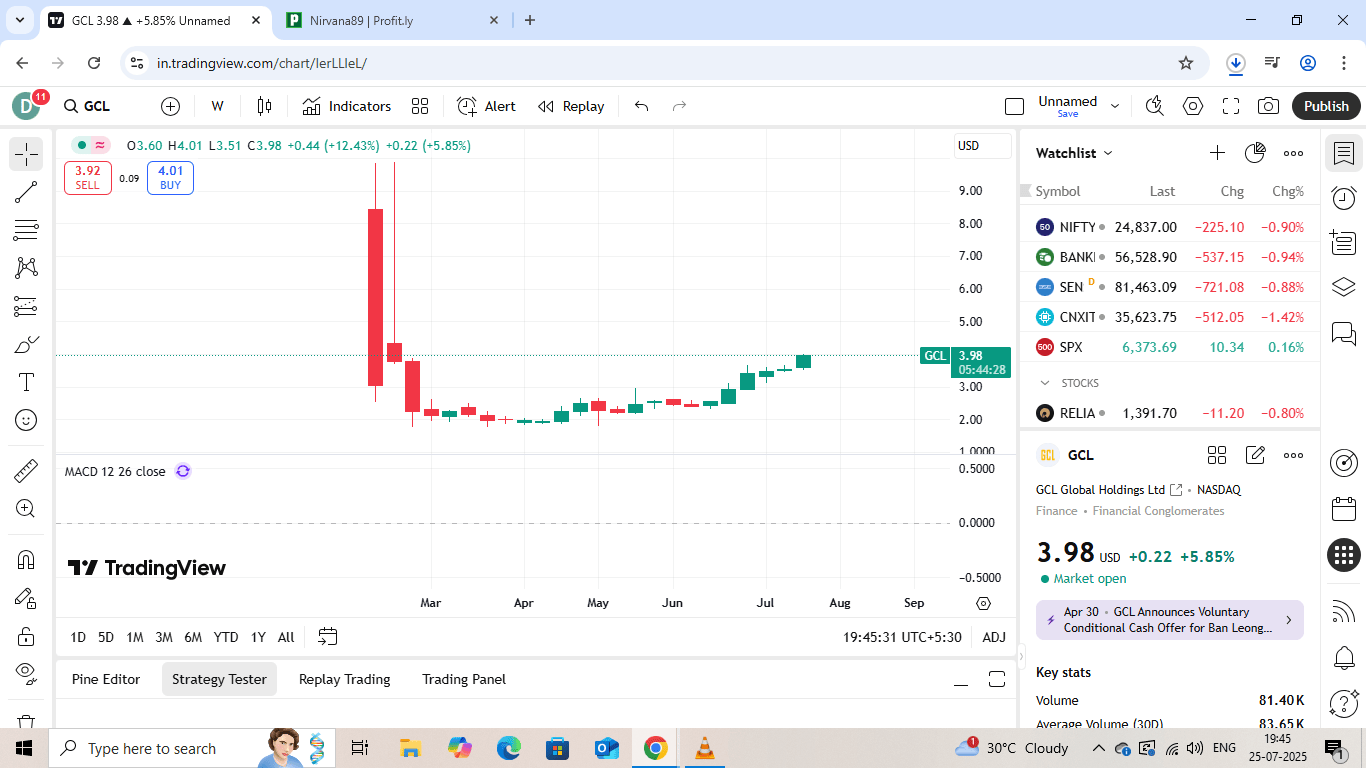Open the emoji icons tool
The height and width of the screenshot is (768, 1366).
tap(26, 420)
